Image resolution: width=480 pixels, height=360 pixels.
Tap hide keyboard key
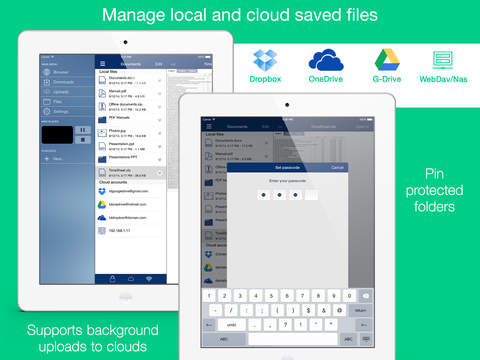pos(366,339)
